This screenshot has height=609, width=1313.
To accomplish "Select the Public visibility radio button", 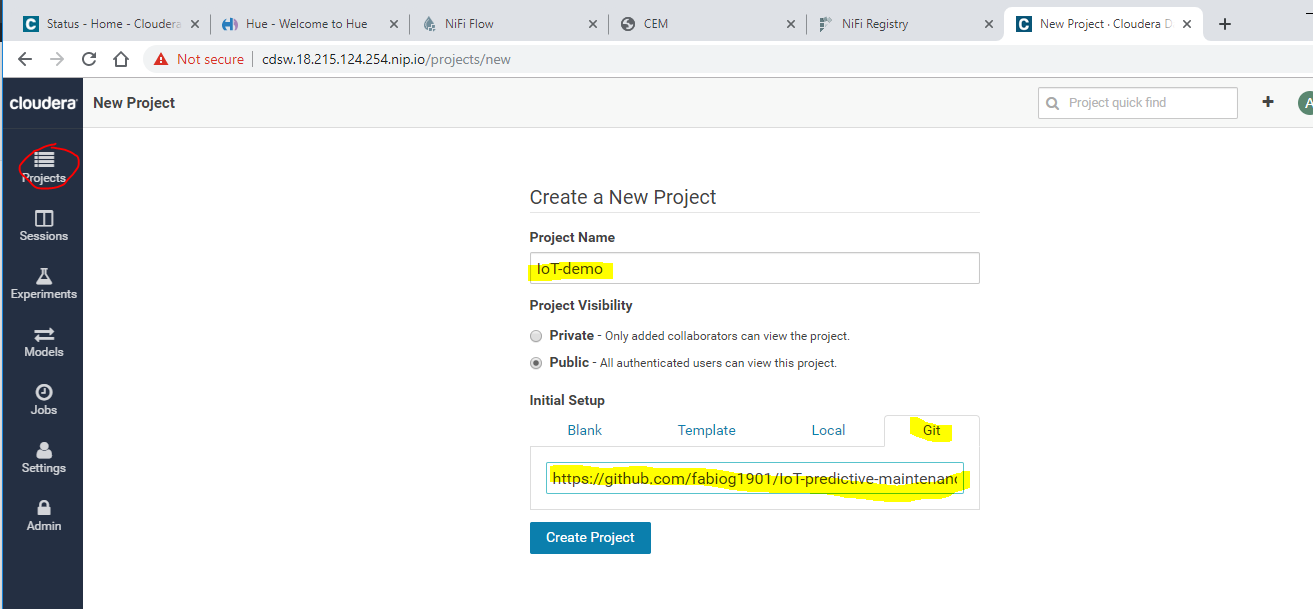I will point(536,363).
